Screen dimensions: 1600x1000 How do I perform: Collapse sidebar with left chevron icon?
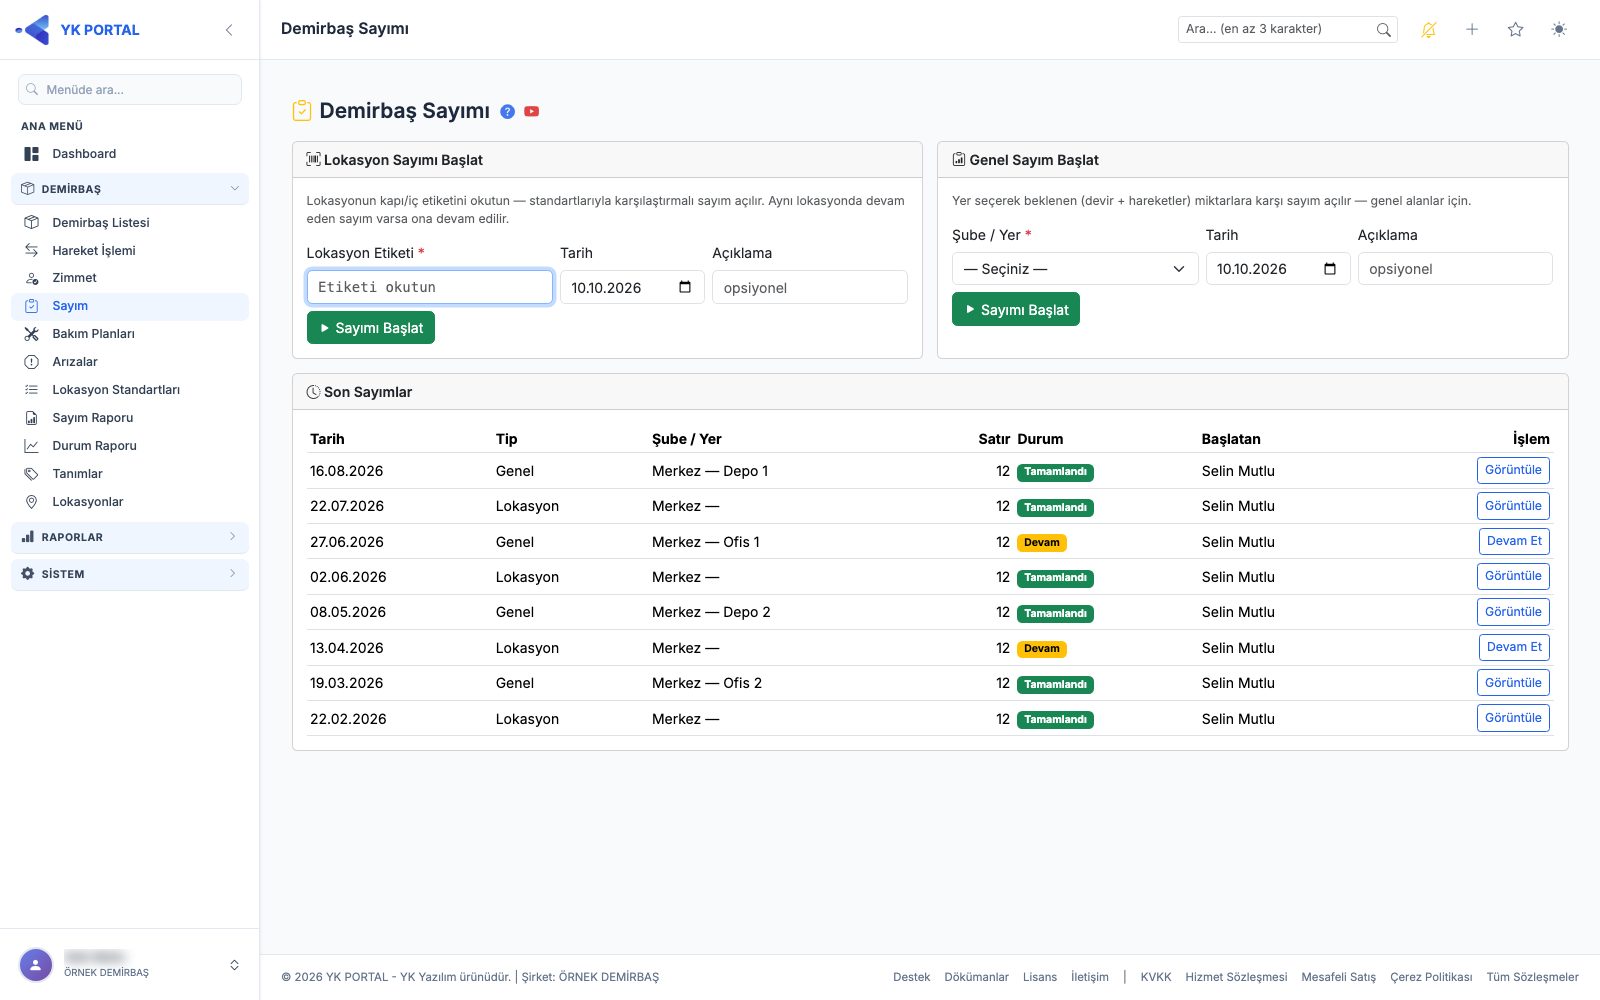point(229,30)
